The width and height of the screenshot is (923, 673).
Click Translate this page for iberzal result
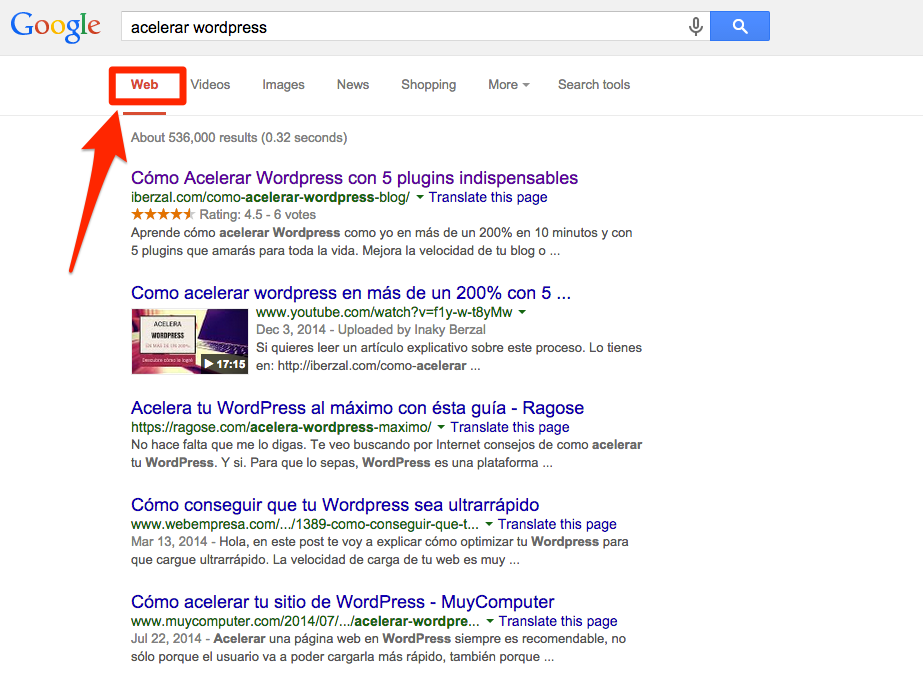[x=487, y=197]
